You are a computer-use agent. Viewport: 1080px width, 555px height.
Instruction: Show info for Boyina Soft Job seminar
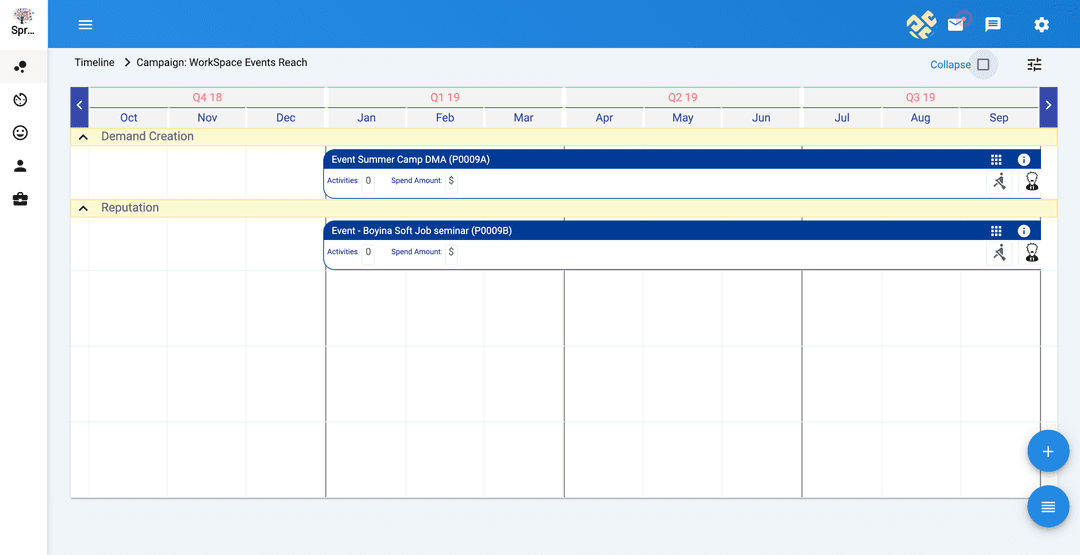[1024, 231]
